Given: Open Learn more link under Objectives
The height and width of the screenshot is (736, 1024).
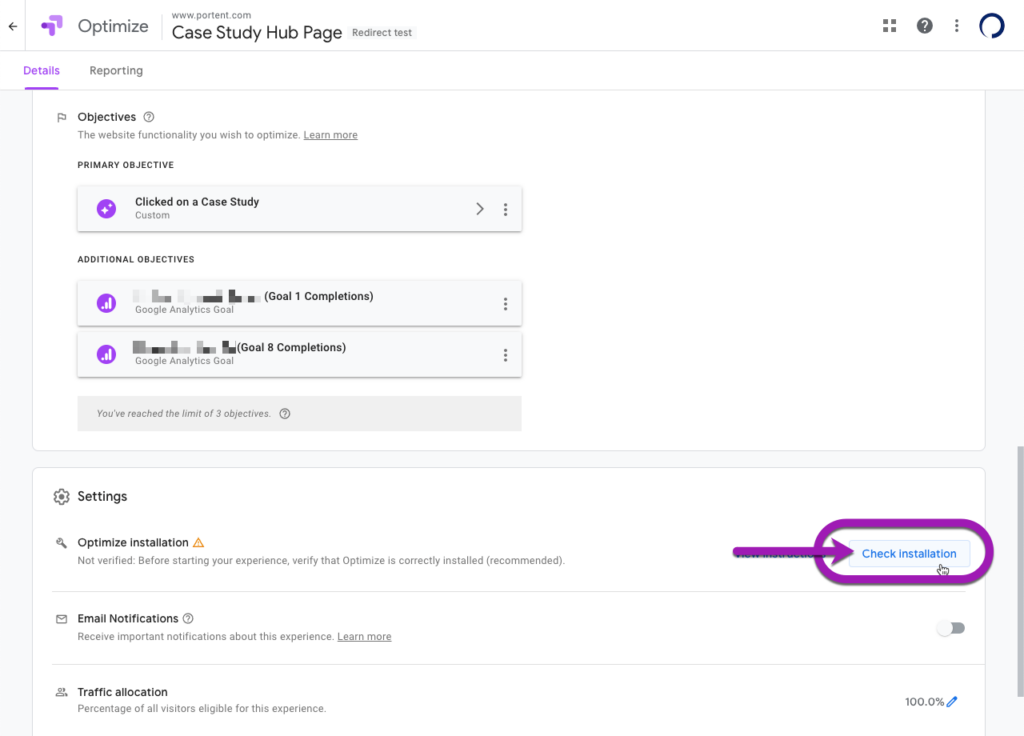Looking at the screenshot, I should coord(330,135).
